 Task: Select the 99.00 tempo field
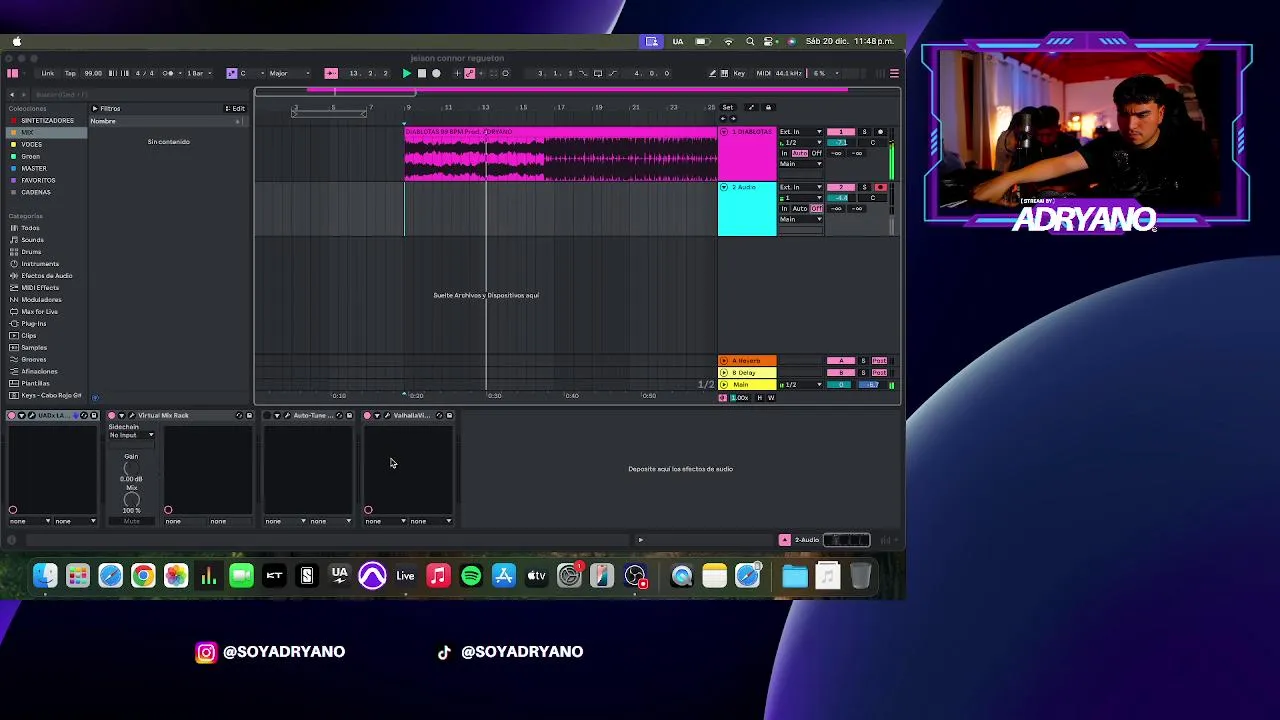[x=93, y=73]
